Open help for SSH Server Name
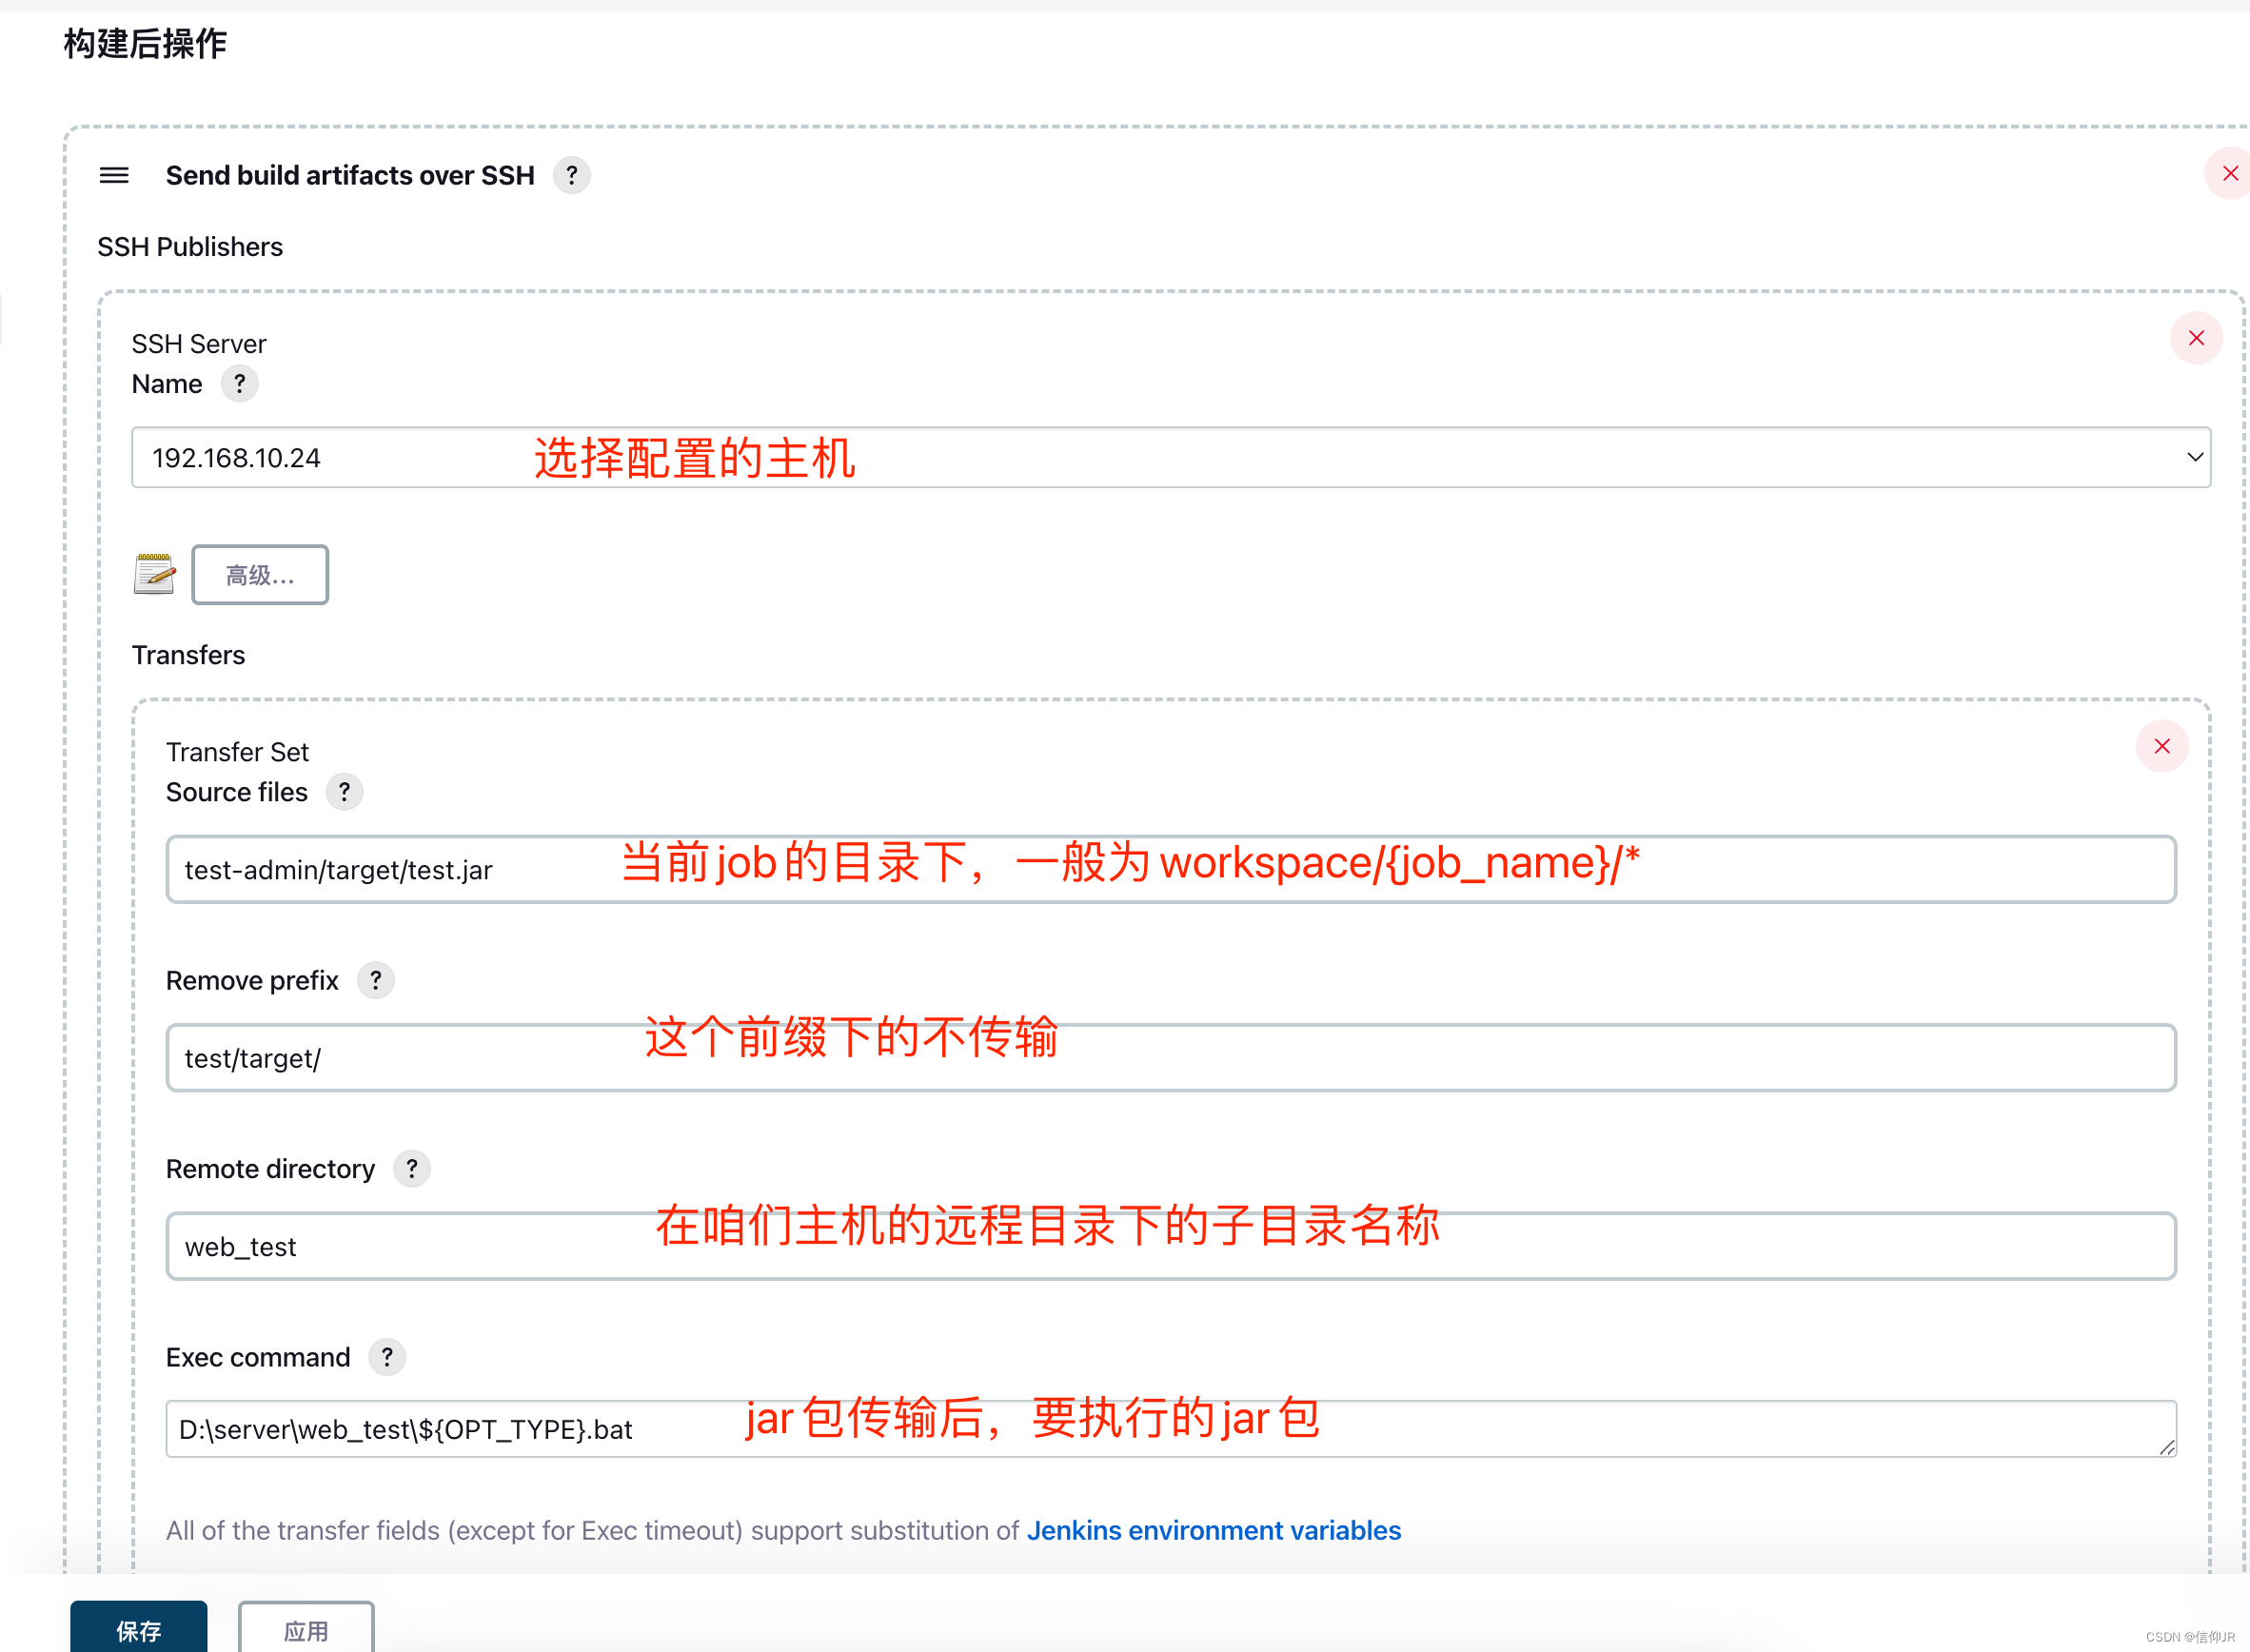Screen dimensions: 2250x1652 [x=239, y=384]
